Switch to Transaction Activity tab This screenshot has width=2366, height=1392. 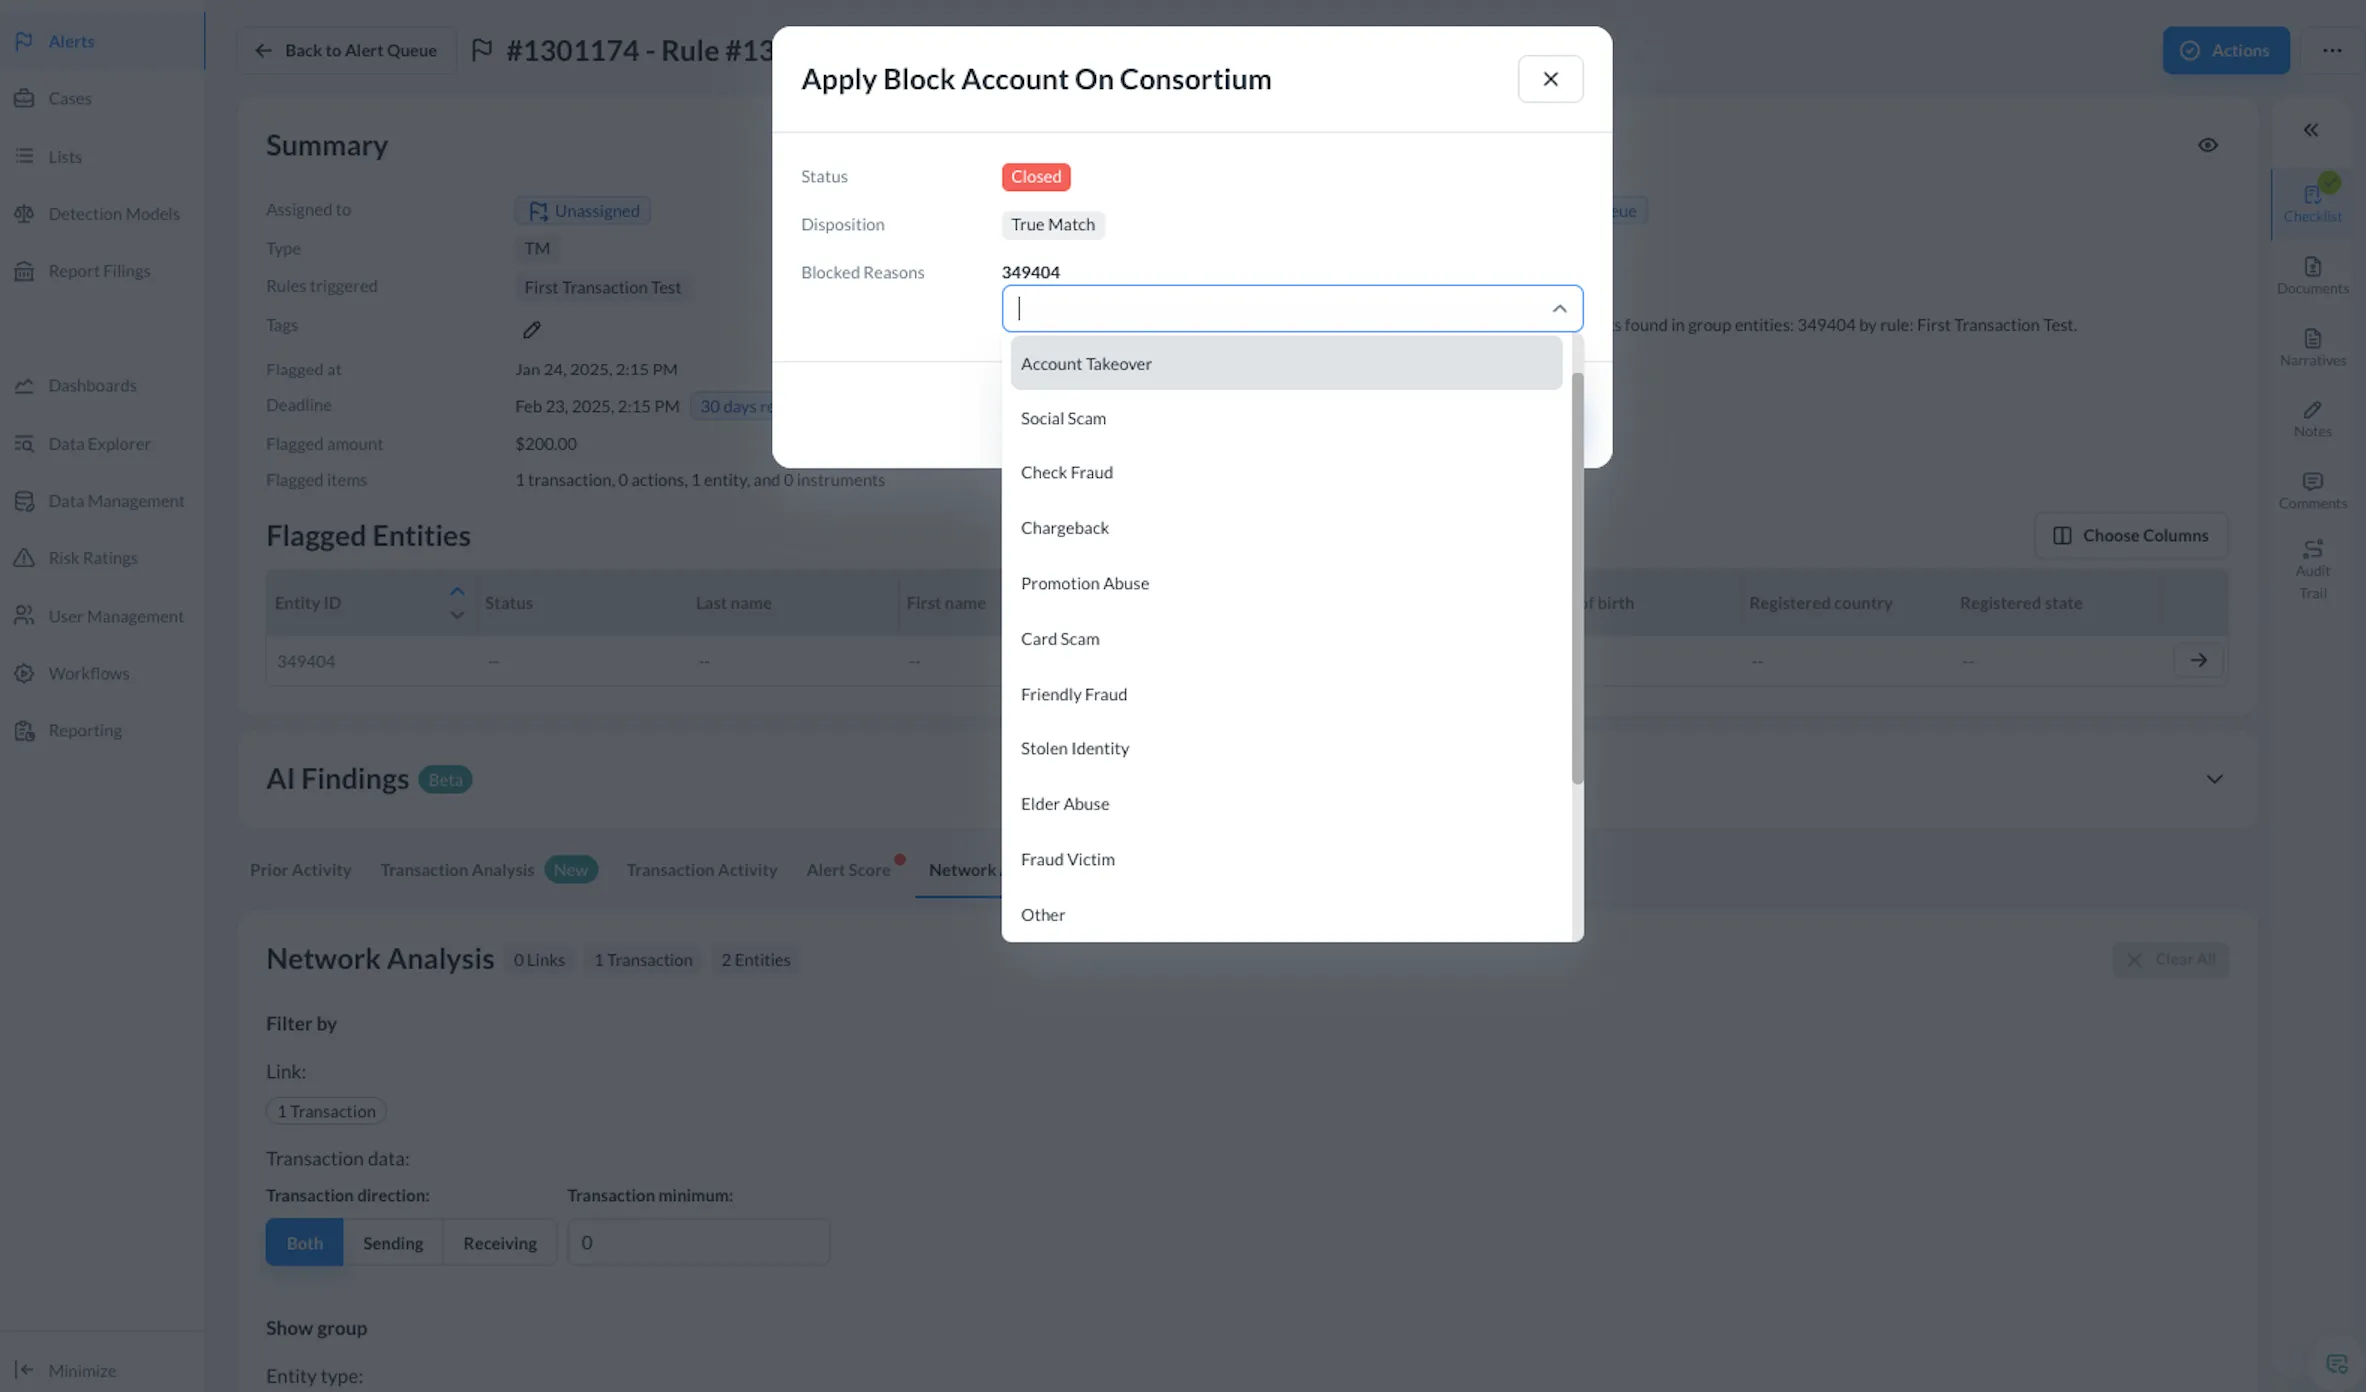click(x=701, y=870)
